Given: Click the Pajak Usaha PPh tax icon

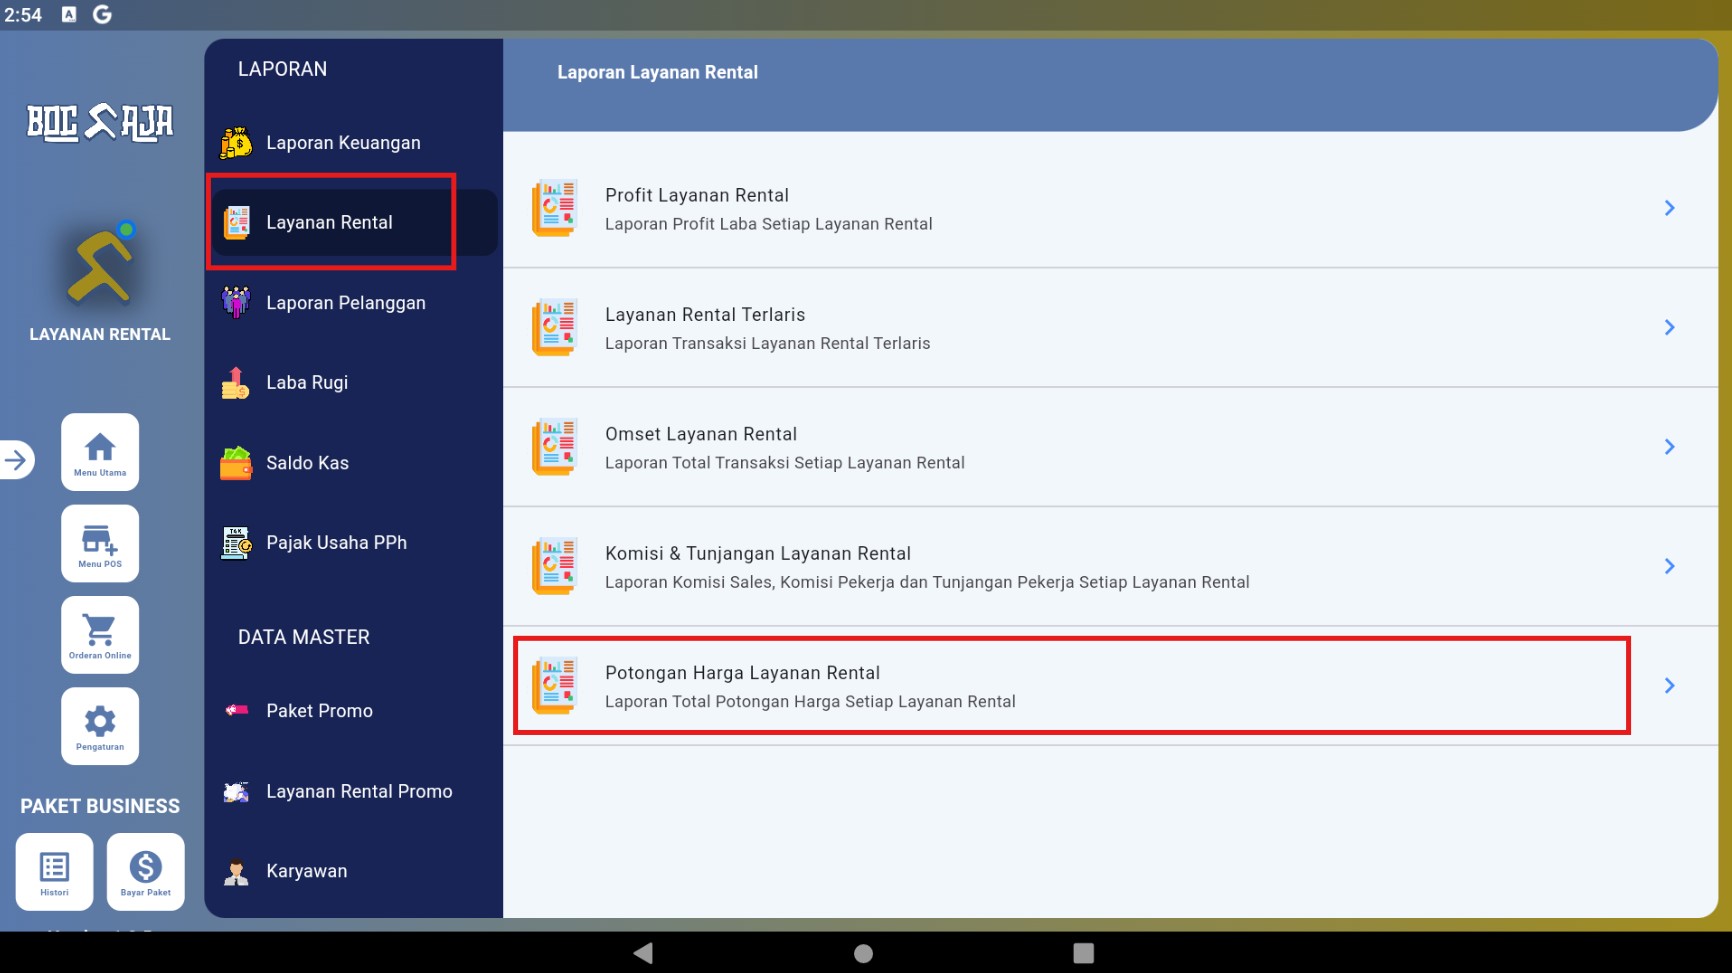Looking at the screenshot, I should 236,543.
